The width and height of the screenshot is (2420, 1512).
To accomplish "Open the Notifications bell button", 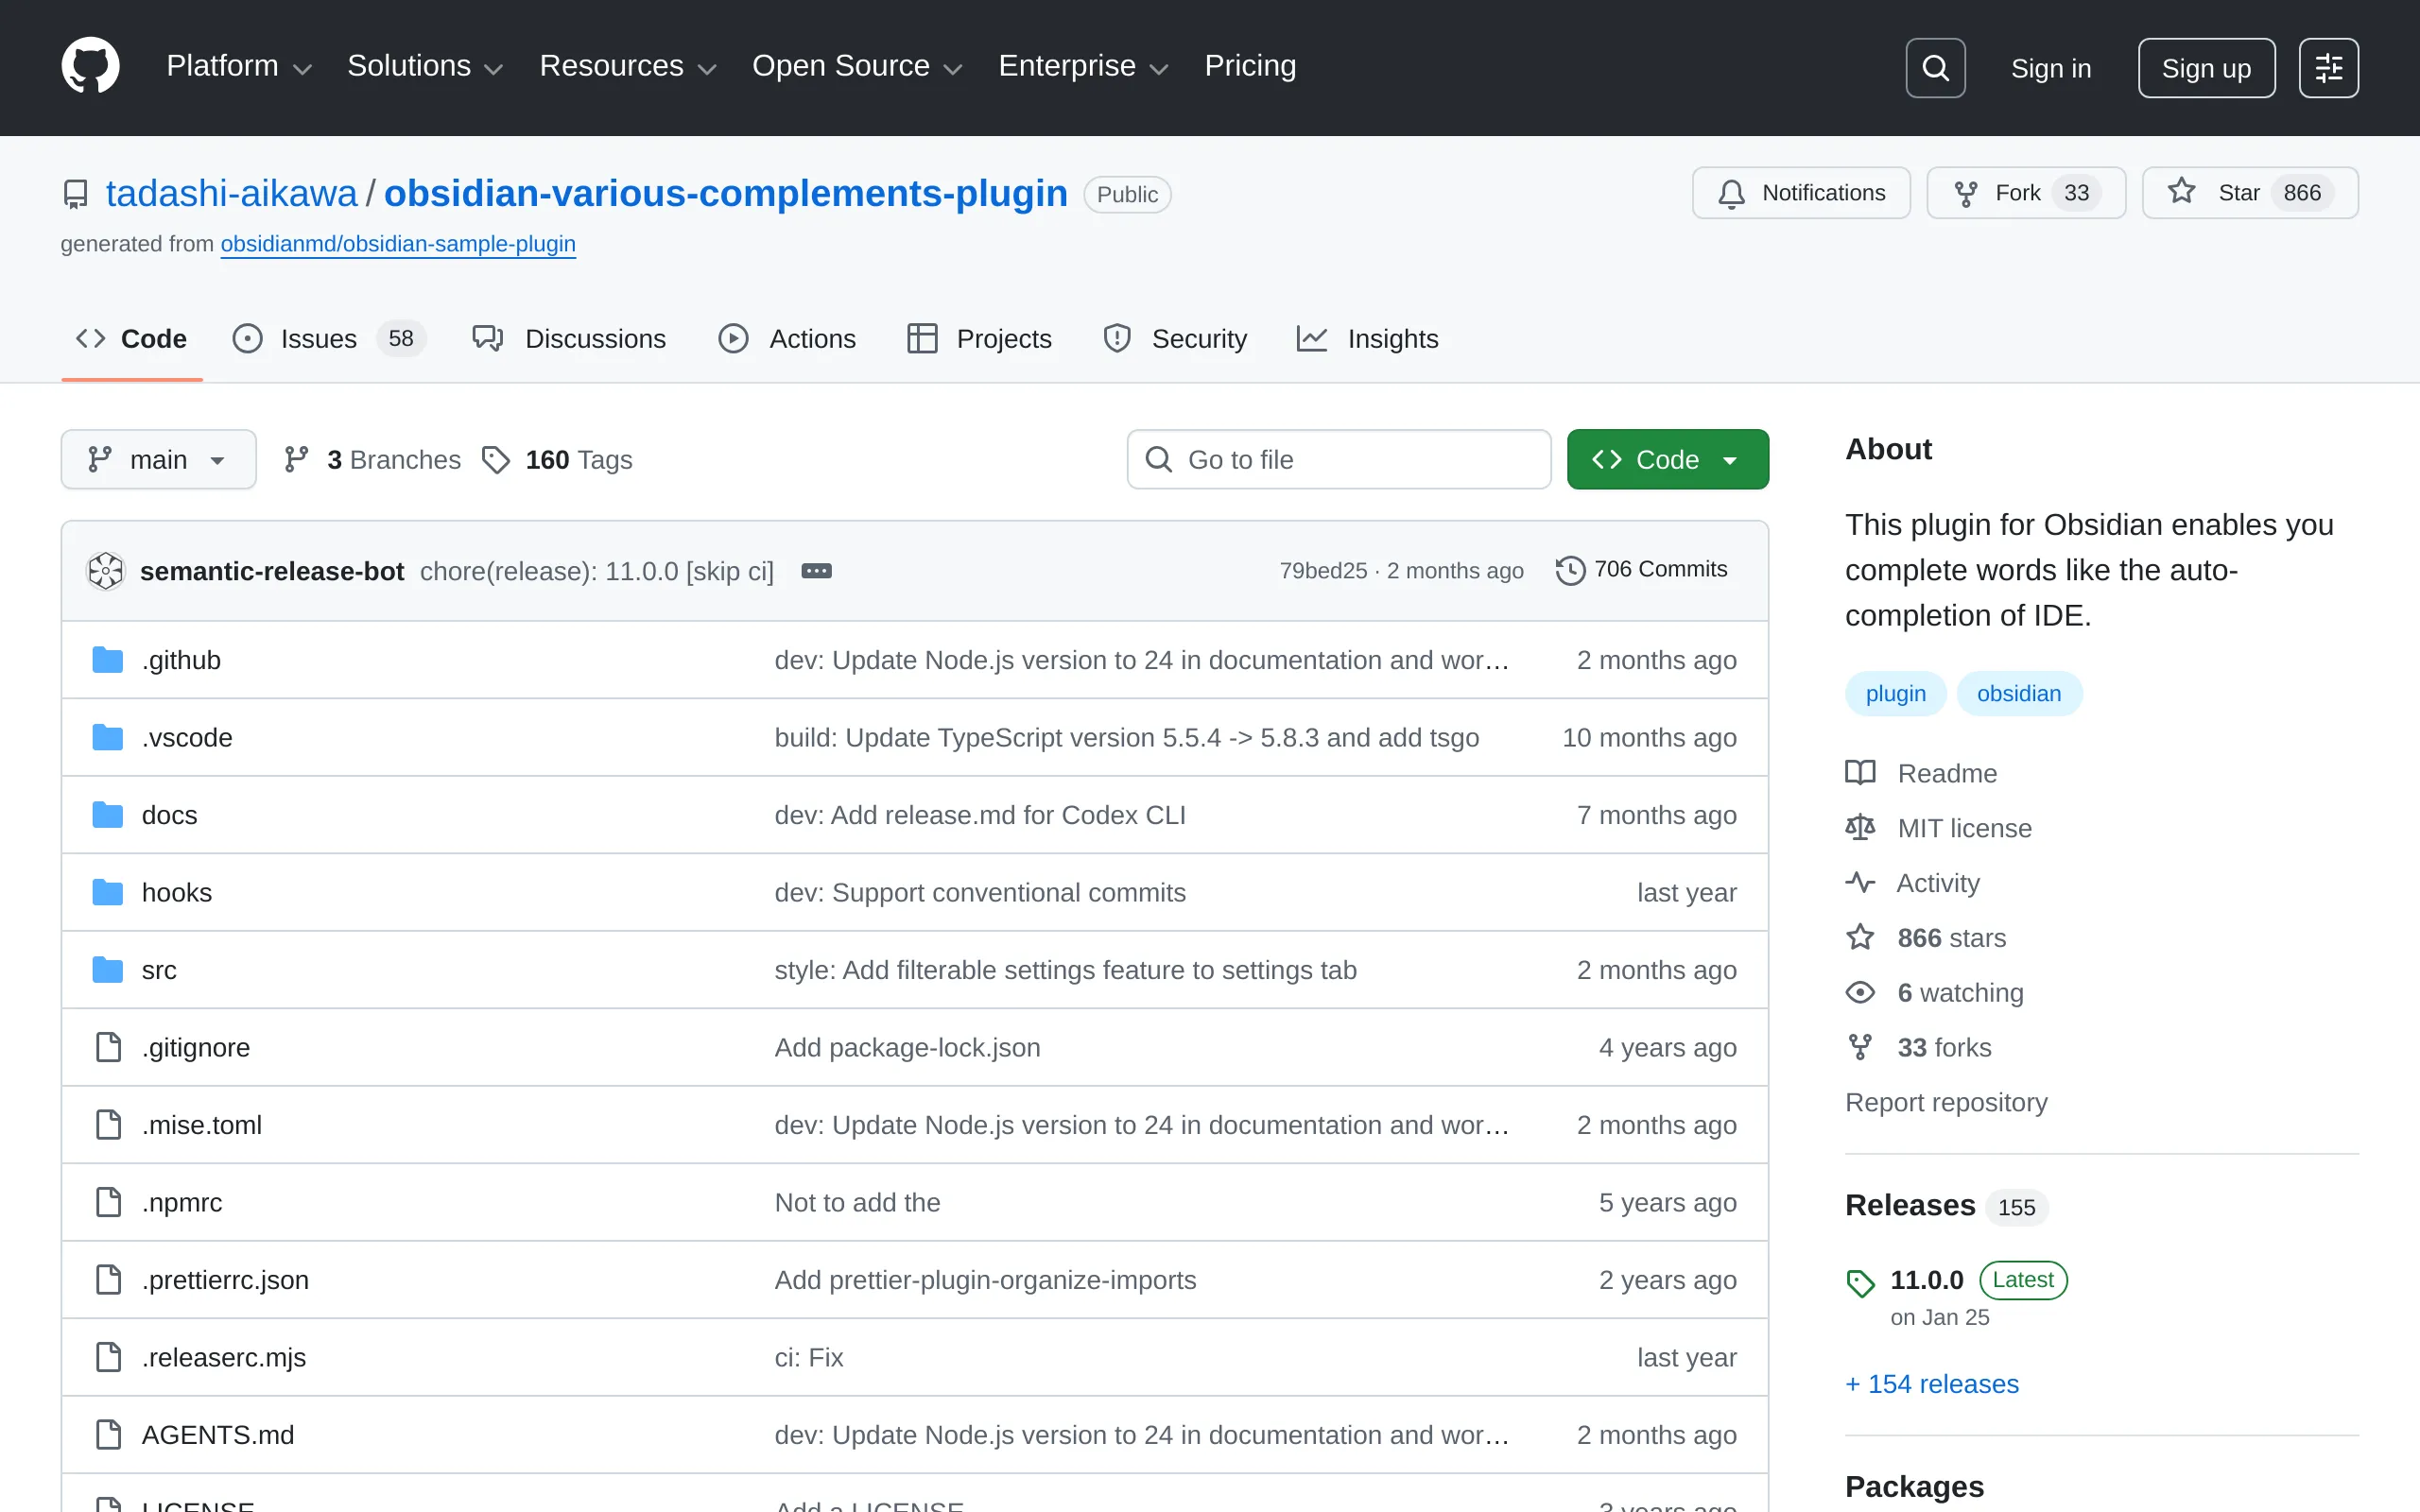I will (1800, 193).
